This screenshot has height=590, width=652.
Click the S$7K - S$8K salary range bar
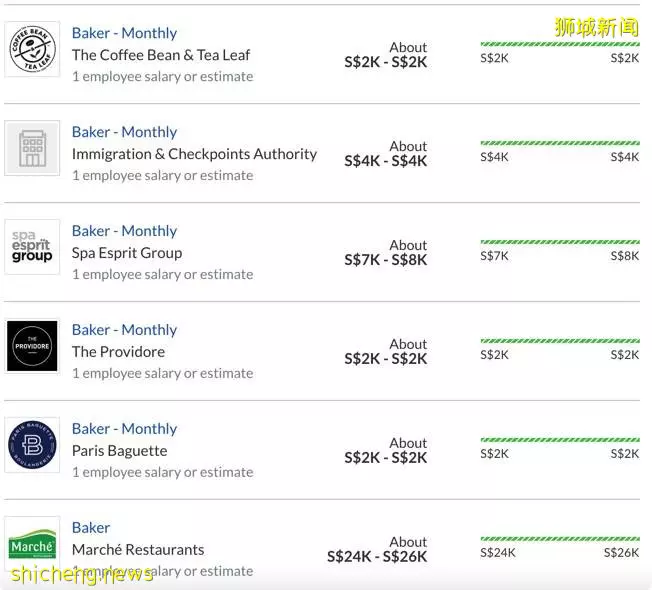click(560, 242)
